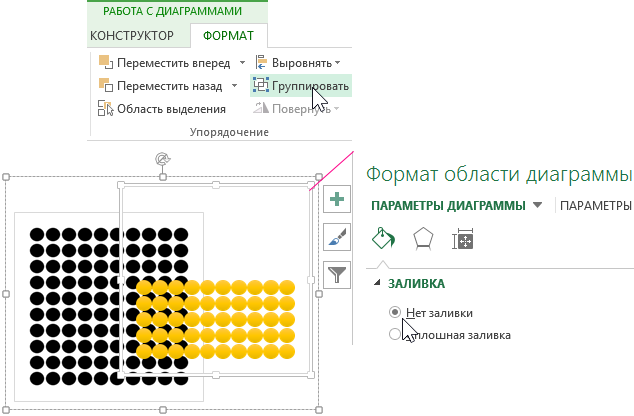The image size is (634, 416).
Task: Open chart styles paintbrush button
Action: click(x=337, y=237)
